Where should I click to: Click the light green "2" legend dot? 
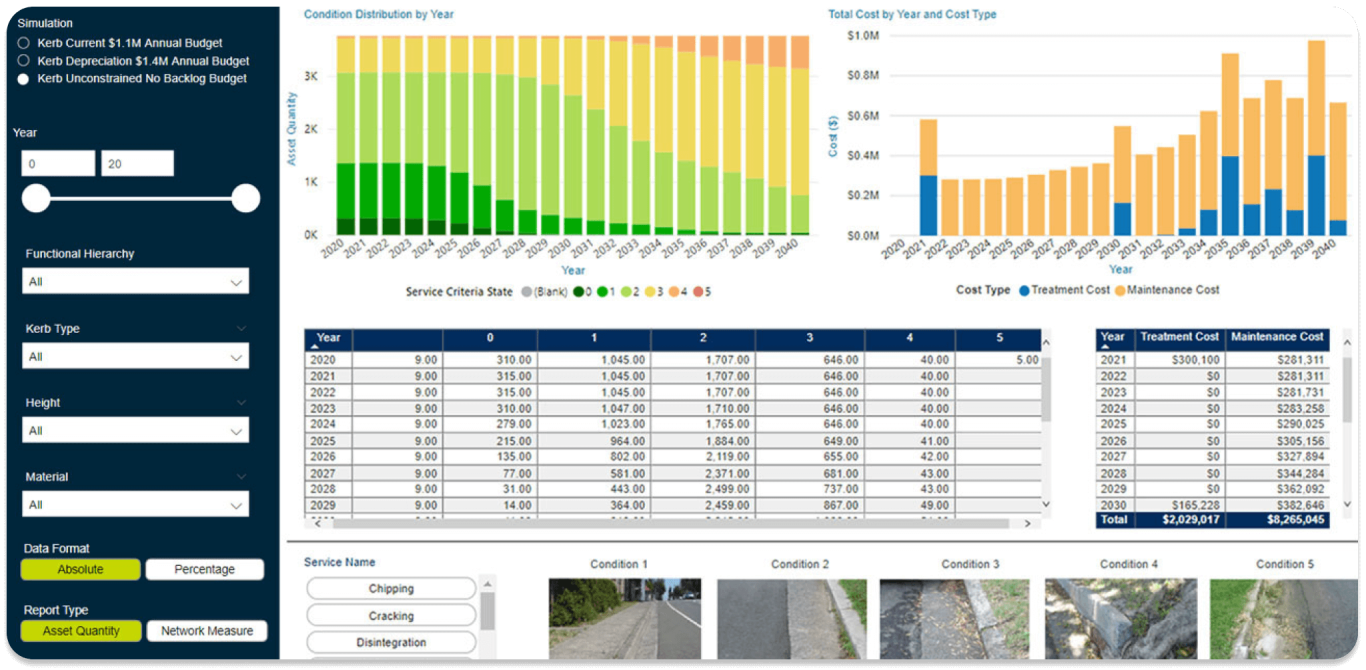click(x=624, y=291)
